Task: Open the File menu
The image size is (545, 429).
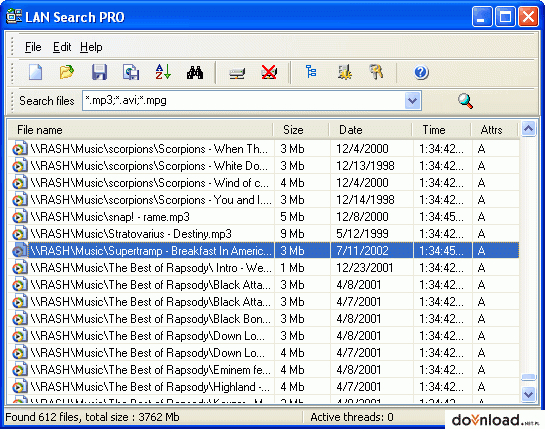Action: [33, 47]
